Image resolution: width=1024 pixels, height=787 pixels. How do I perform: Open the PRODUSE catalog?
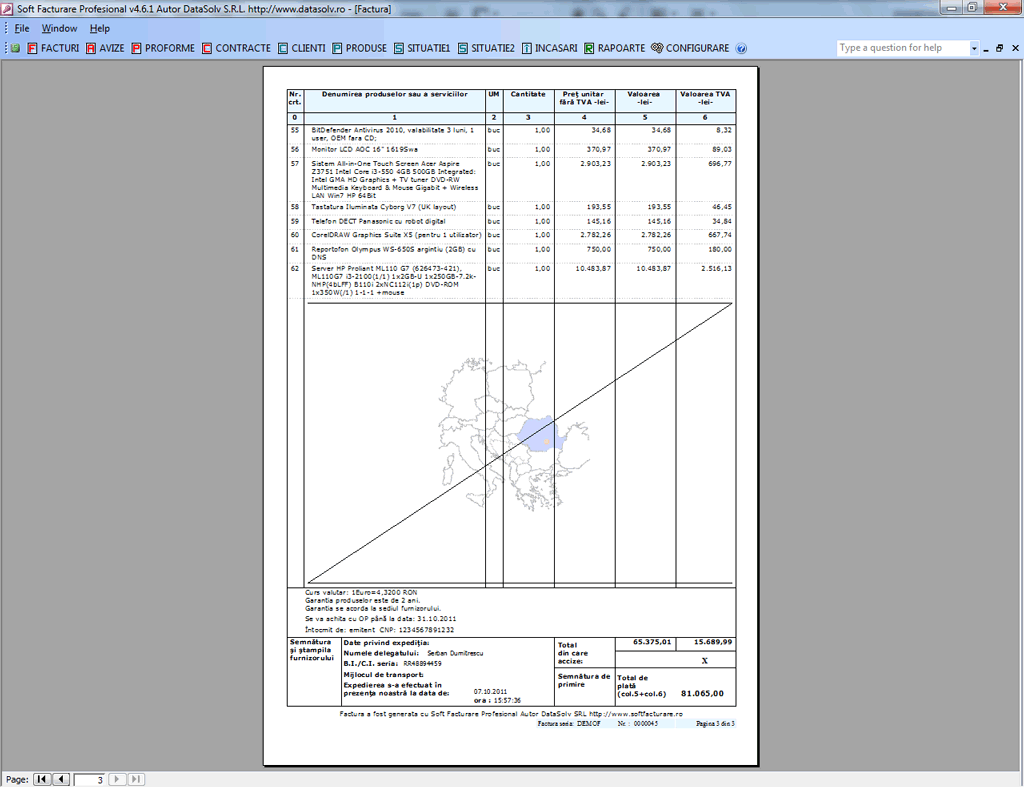click(x=359, y=48)
